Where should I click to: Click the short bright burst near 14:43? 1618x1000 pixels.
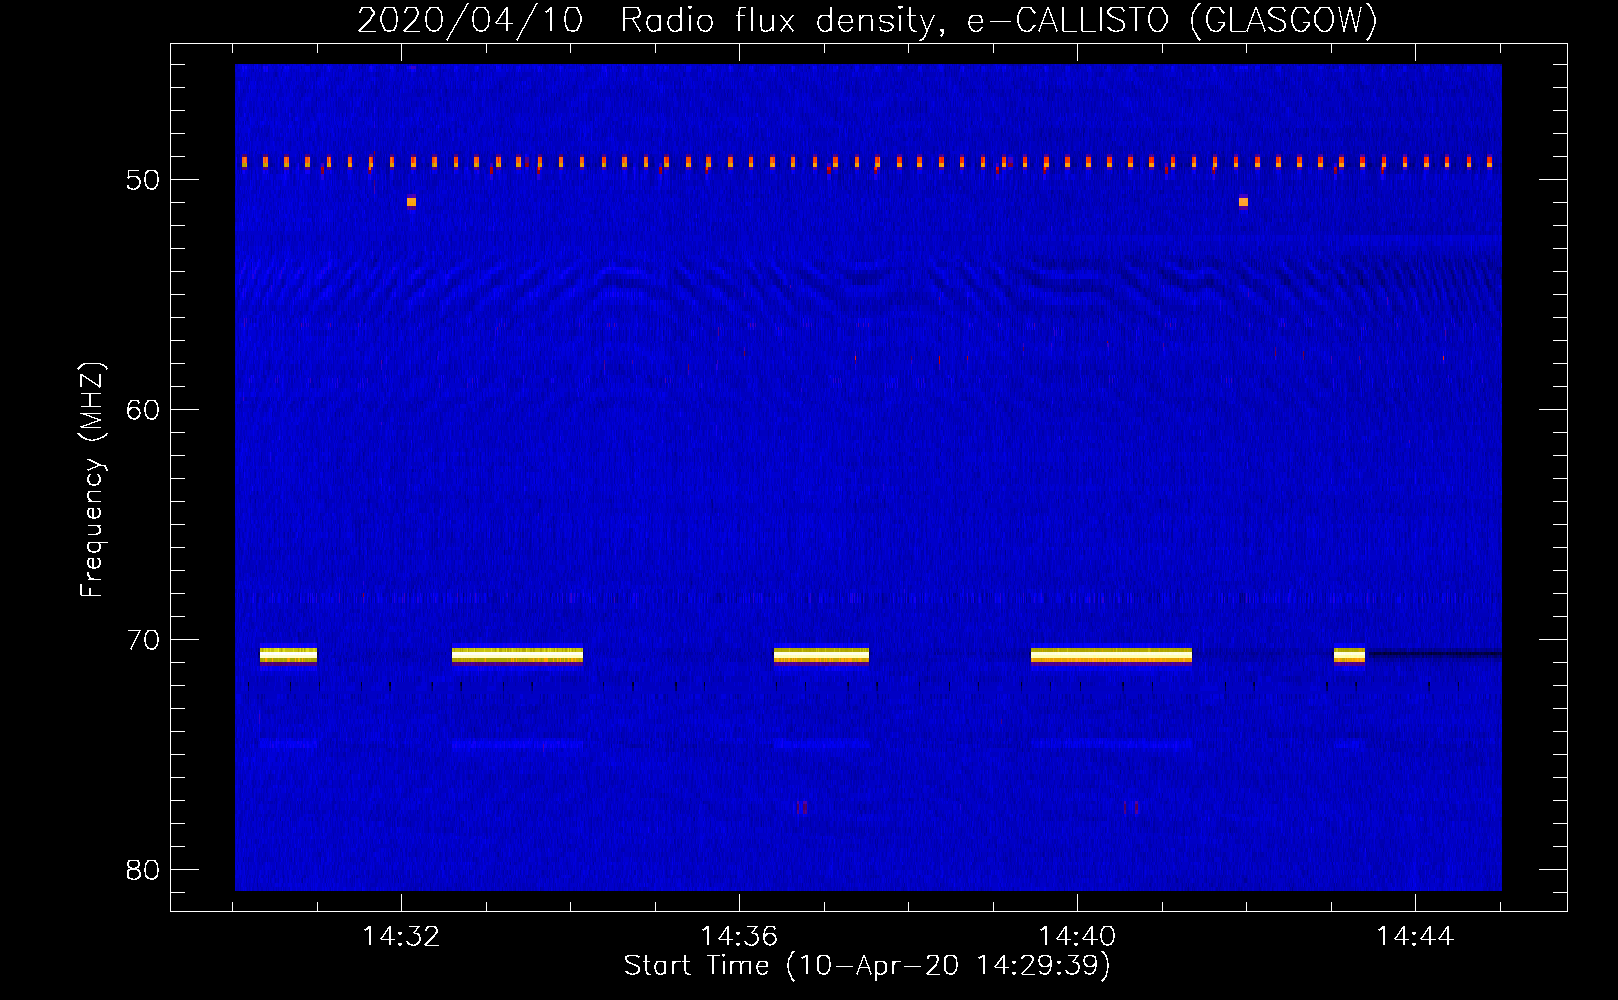[1349, 655]
